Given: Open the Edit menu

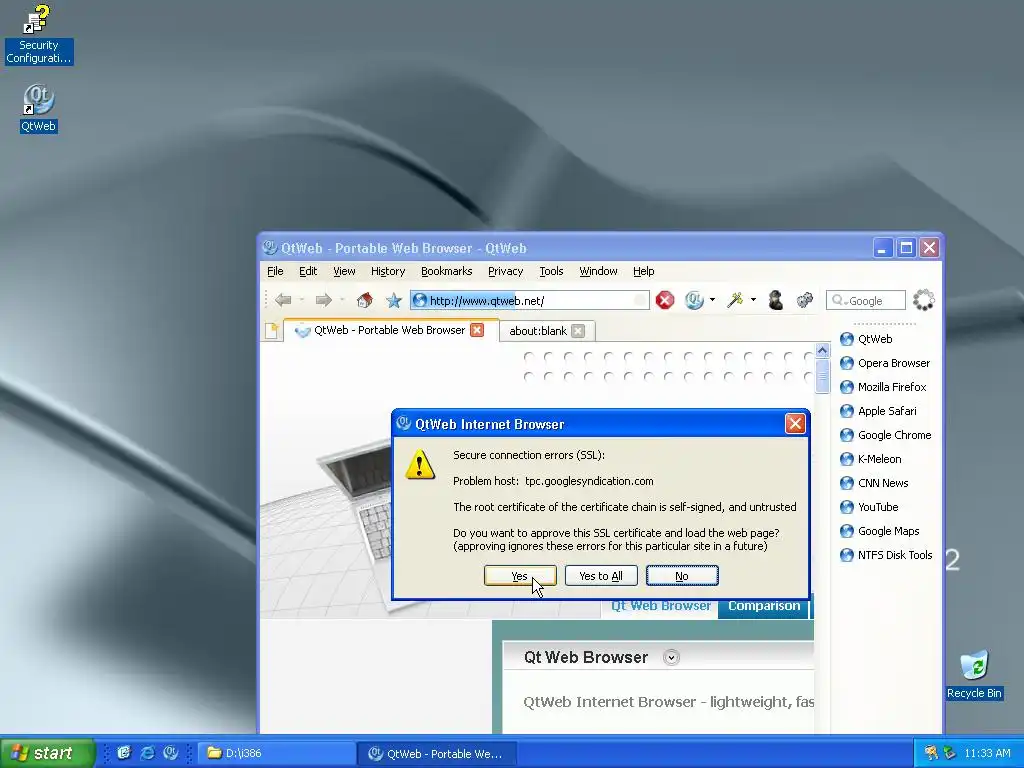Looking at the screenshot, I should click(x=308, y=271).
